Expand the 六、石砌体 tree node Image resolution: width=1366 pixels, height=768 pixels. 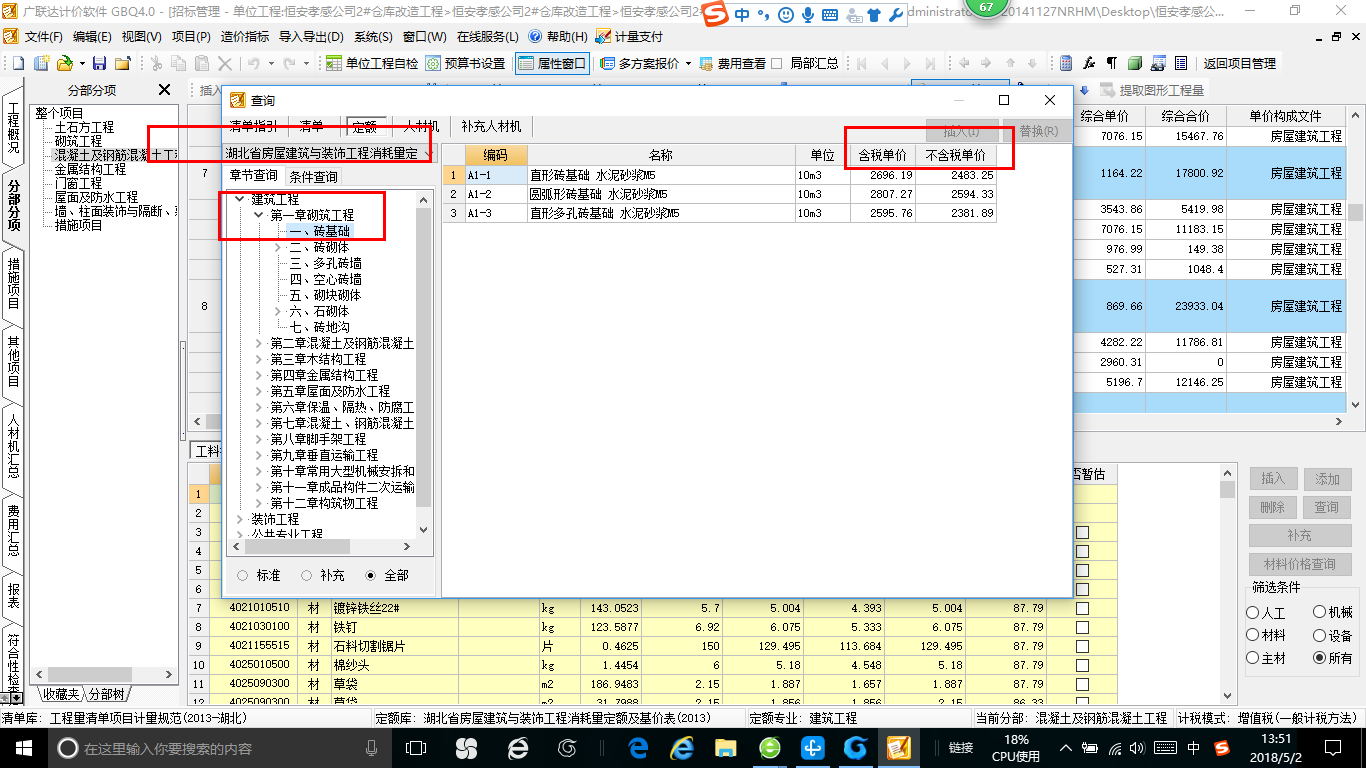point(278,311)
